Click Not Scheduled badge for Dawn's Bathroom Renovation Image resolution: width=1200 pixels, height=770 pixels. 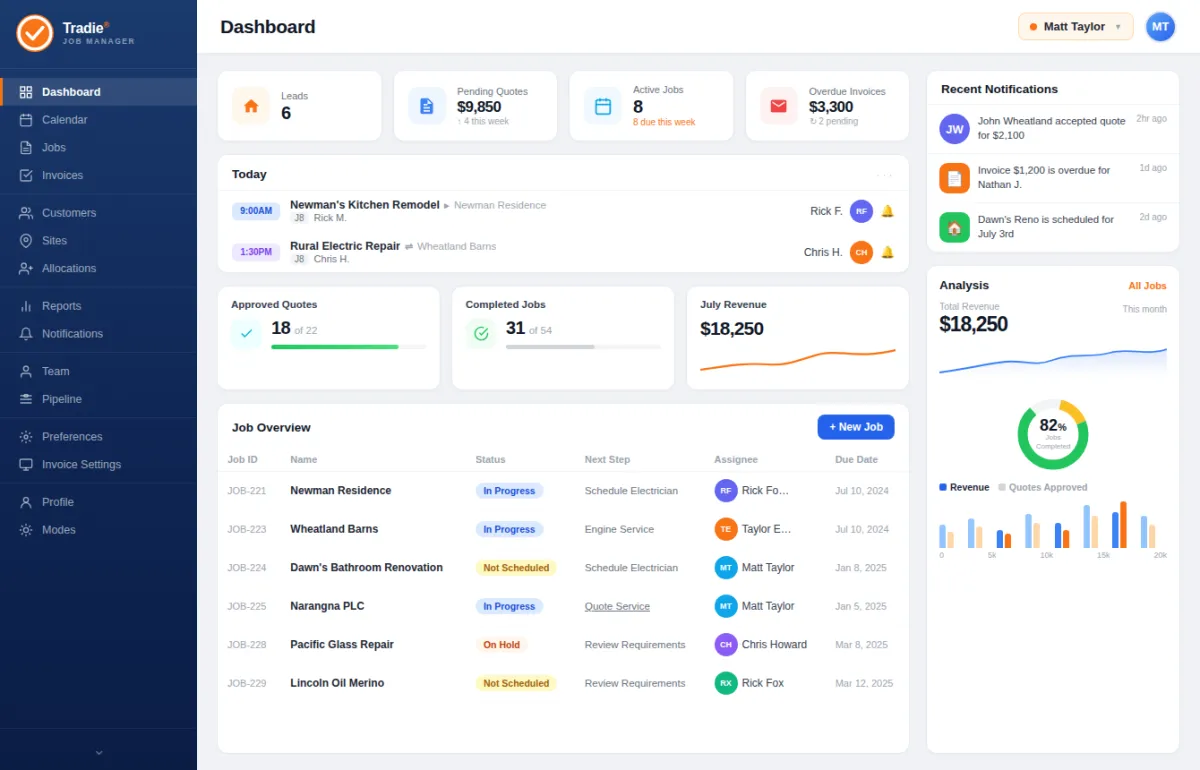pyautogui.click(x=516, y=568)
